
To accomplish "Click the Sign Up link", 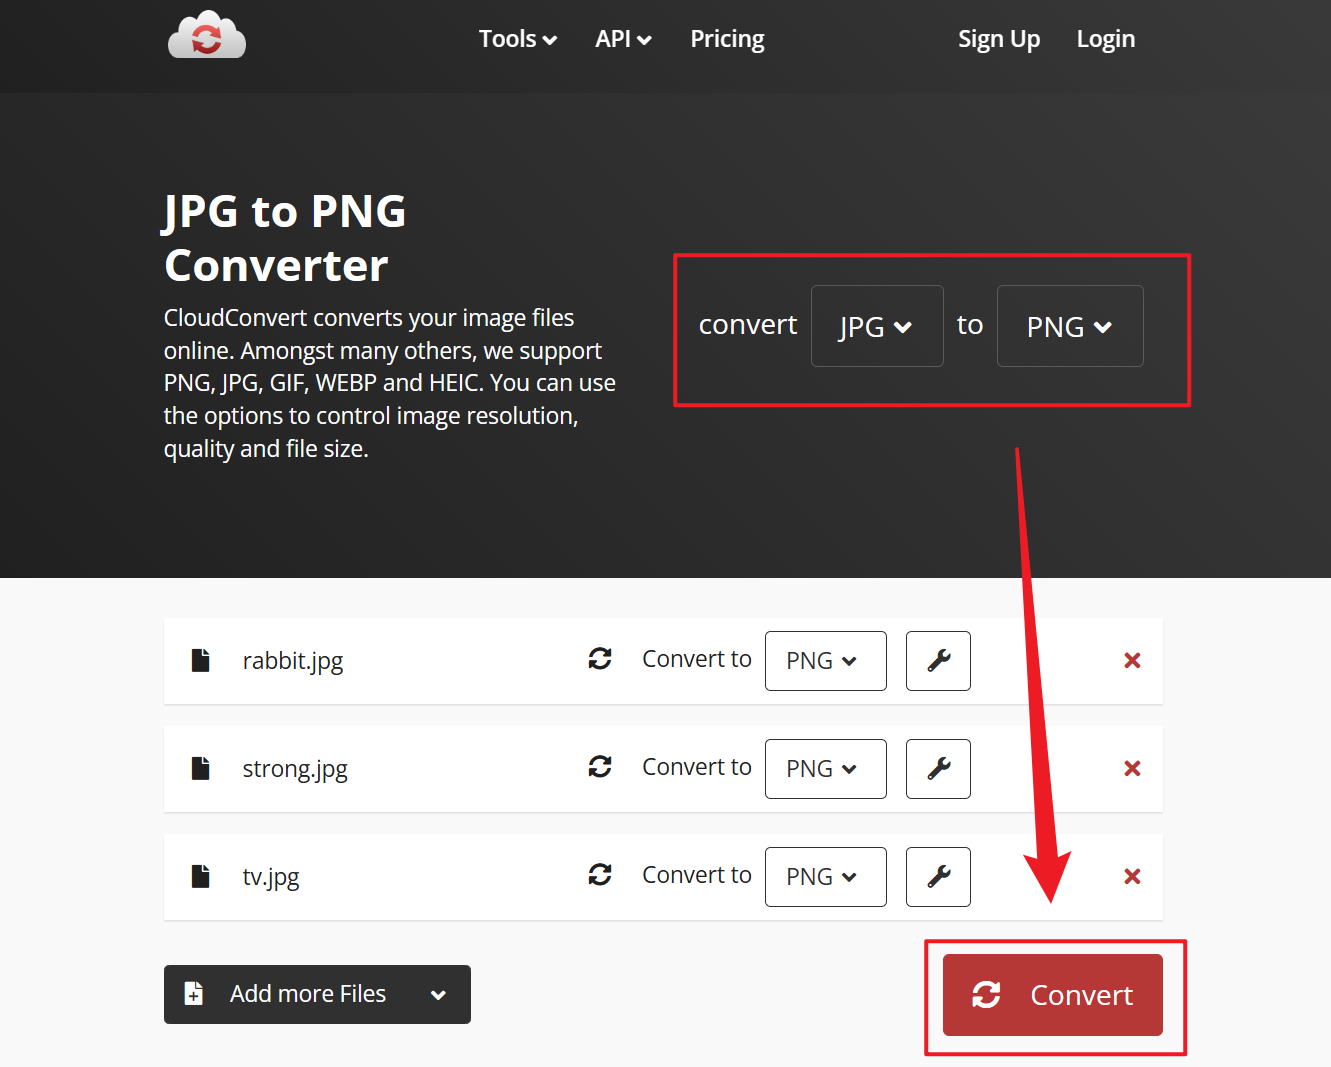I will click(x=998, y=39).
